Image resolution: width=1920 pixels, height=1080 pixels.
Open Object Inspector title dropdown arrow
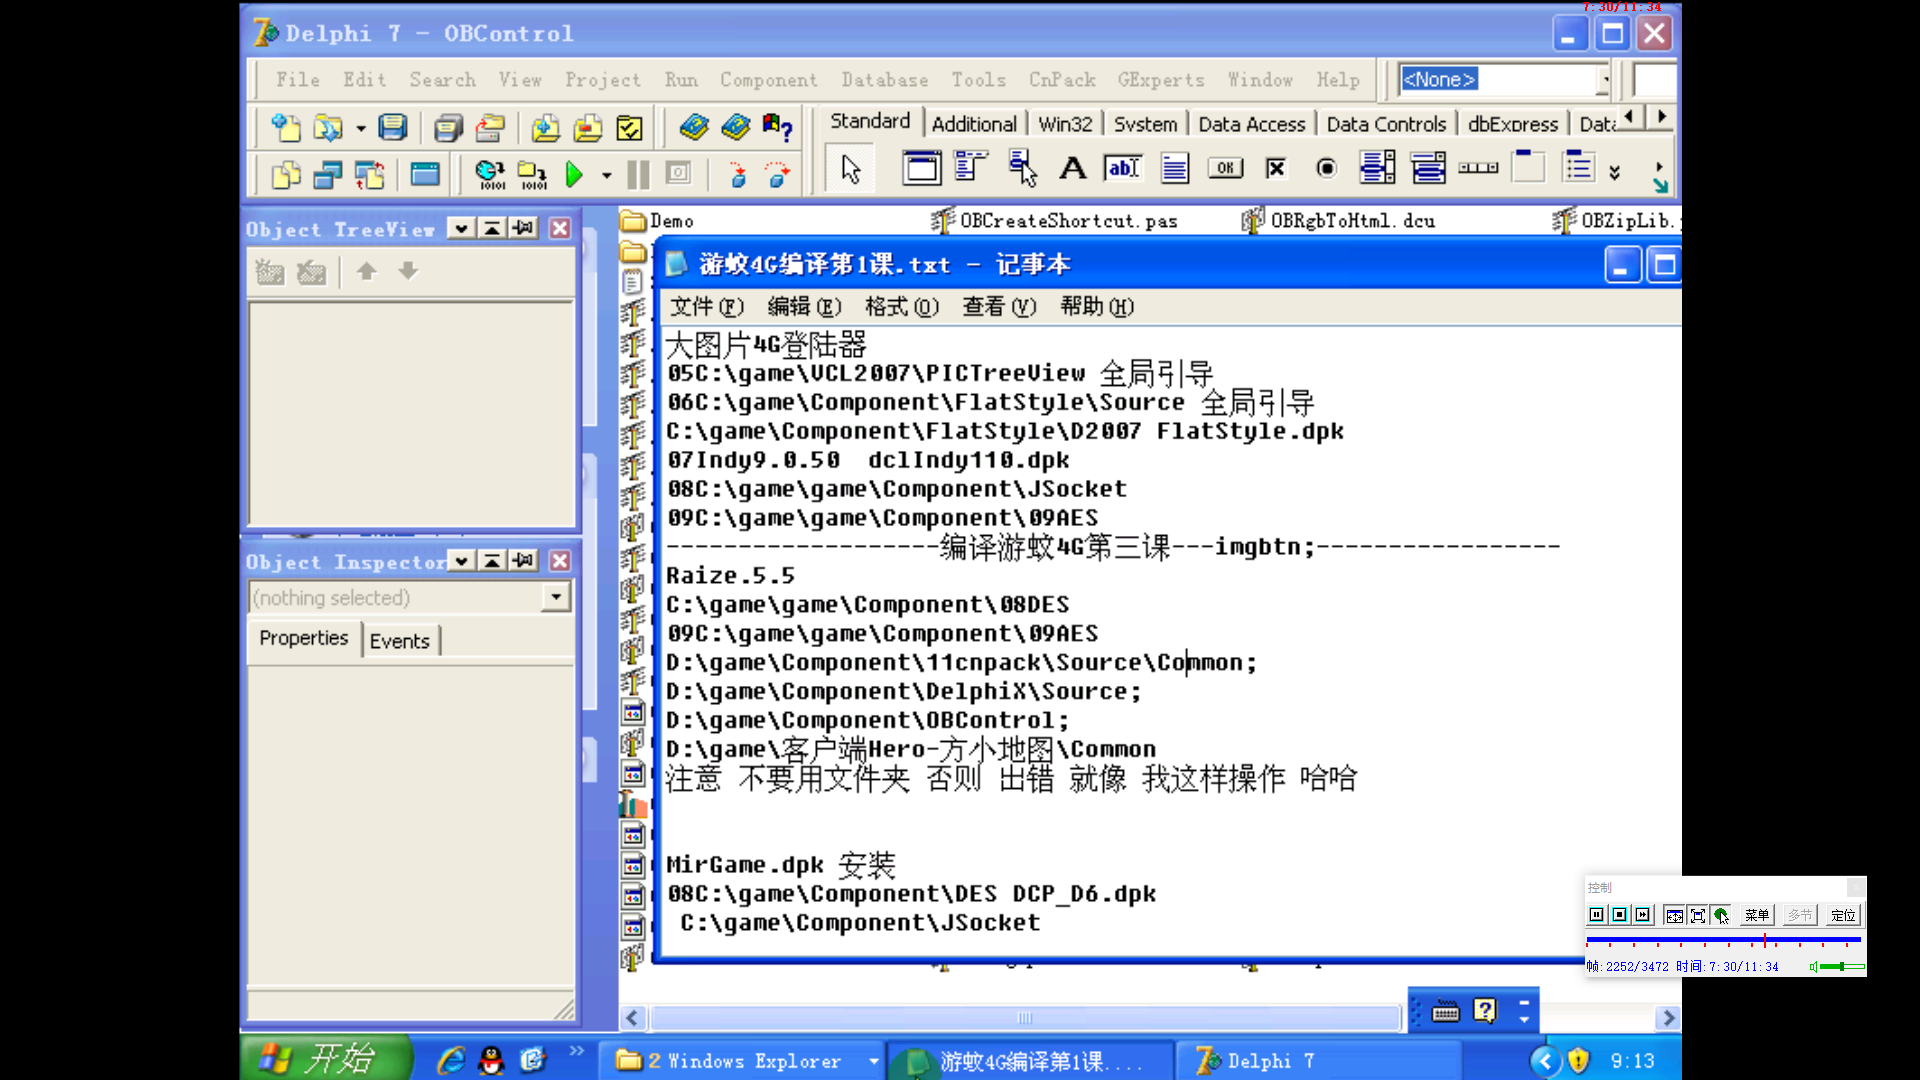click(461, 561)
